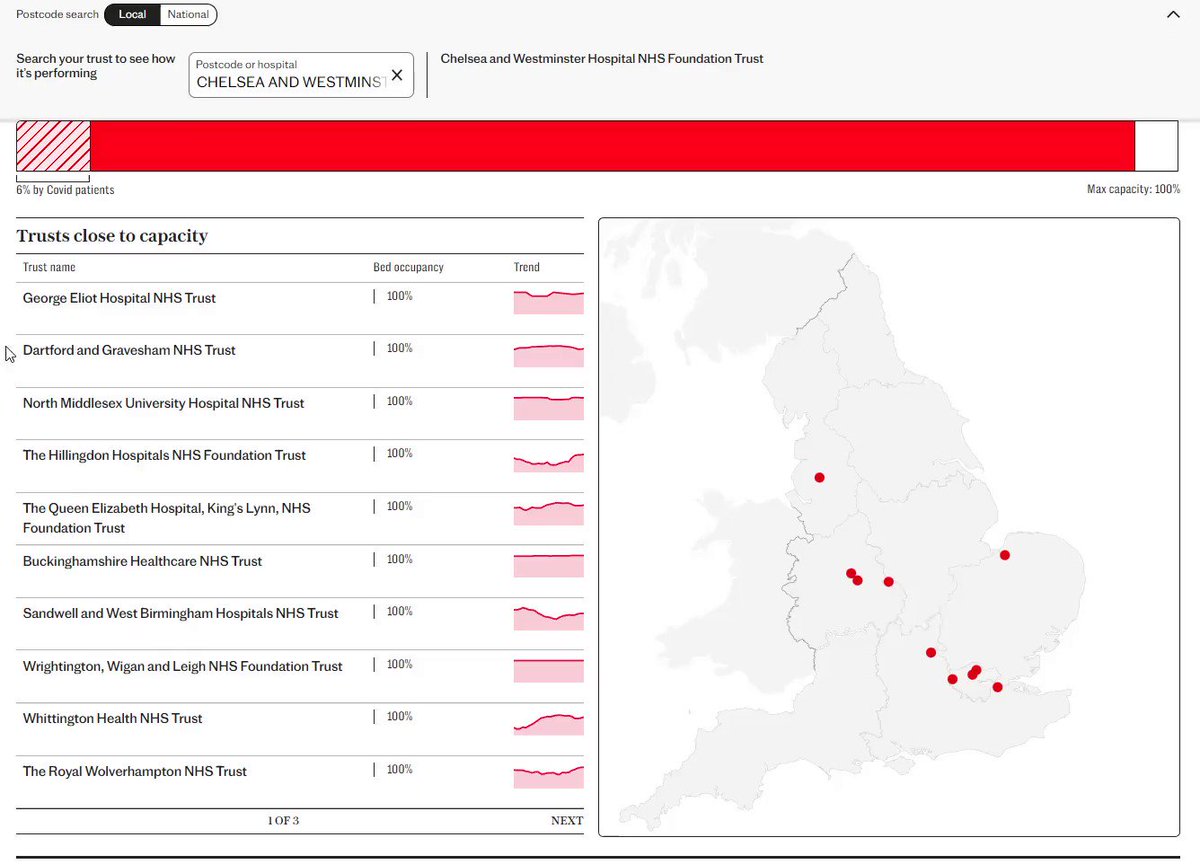Click the Trend column header

[527, 267]
